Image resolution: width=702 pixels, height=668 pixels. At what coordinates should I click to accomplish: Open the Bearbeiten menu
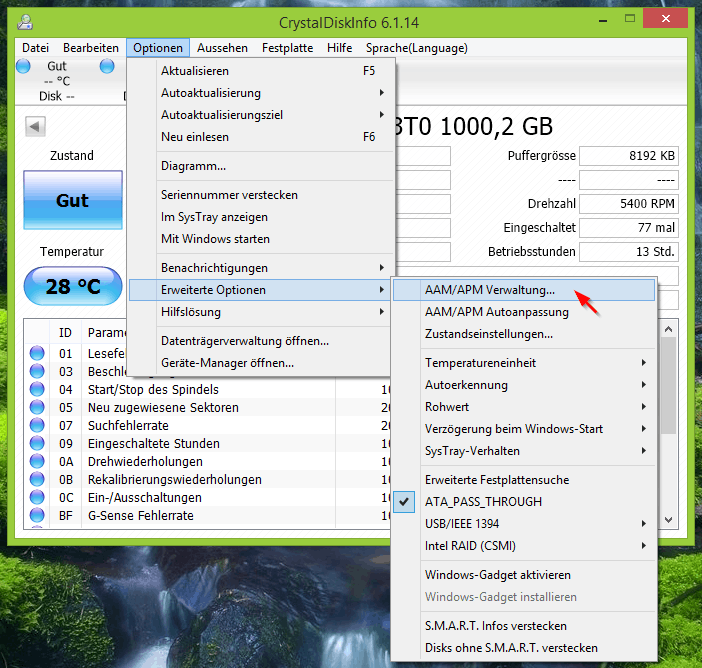click(91, 48)
